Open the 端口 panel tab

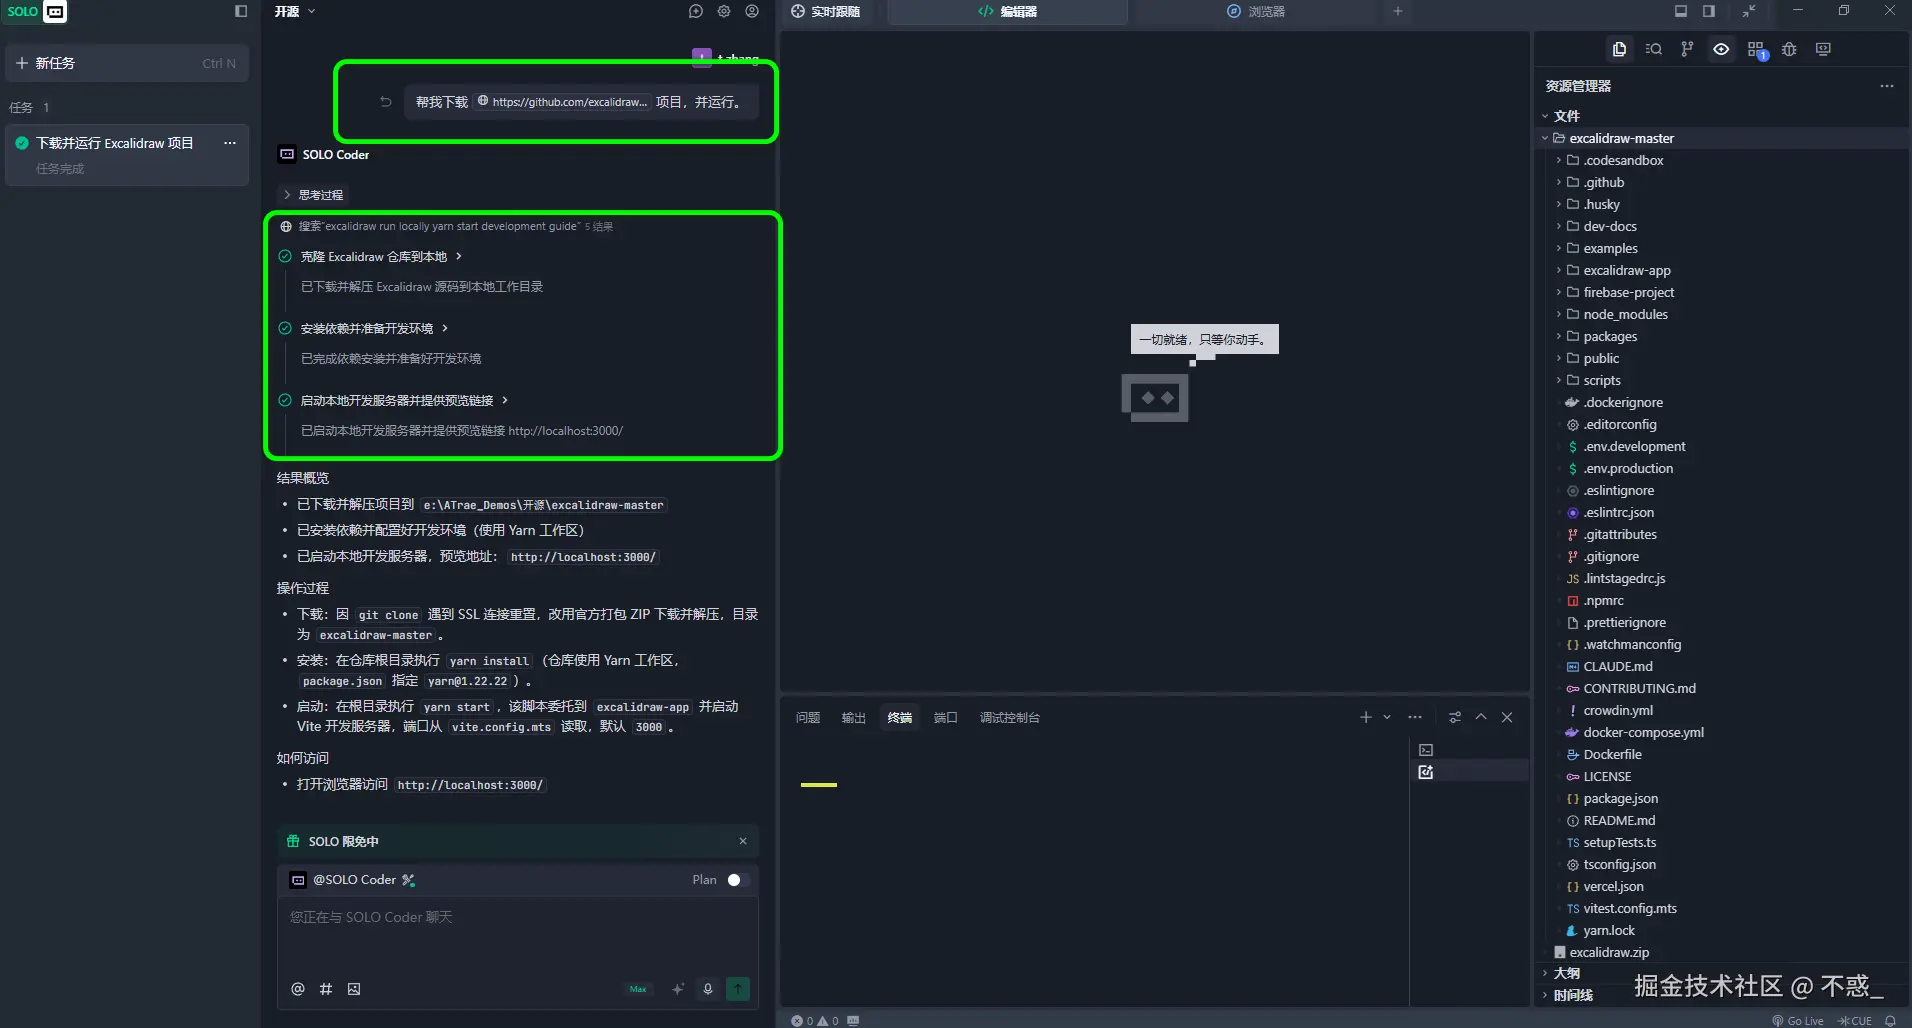click(946, 717)
